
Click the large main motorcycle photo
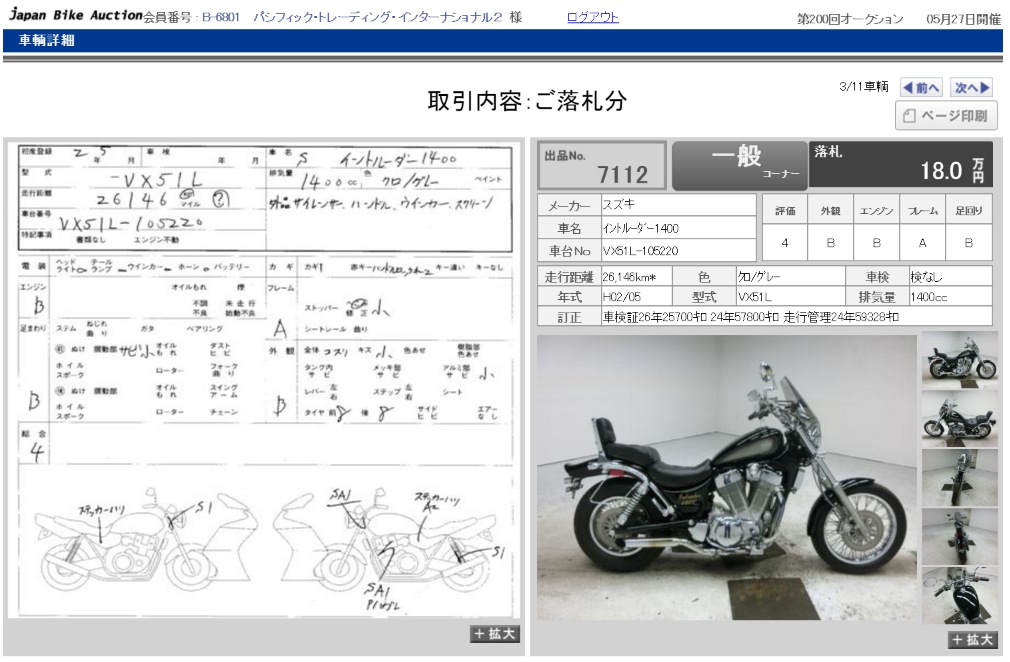pyautogui.click(x=726, y=477)
